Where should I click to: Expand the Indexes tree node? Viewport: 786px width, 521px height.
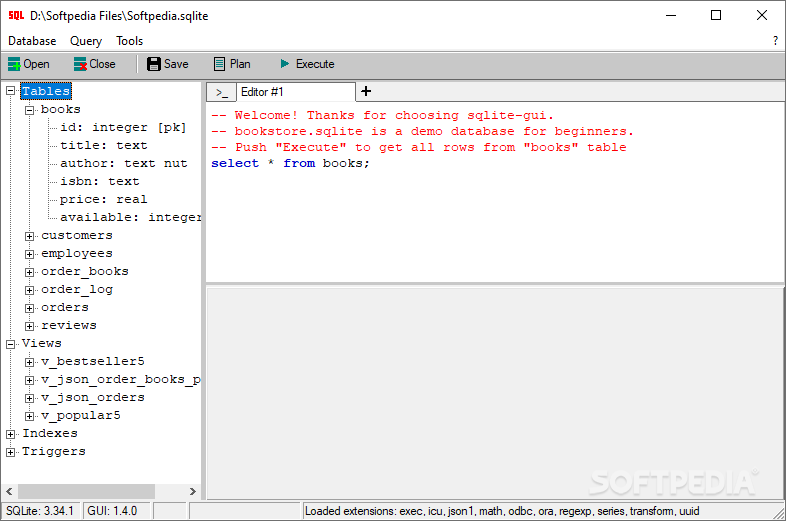tap(11, 434)
